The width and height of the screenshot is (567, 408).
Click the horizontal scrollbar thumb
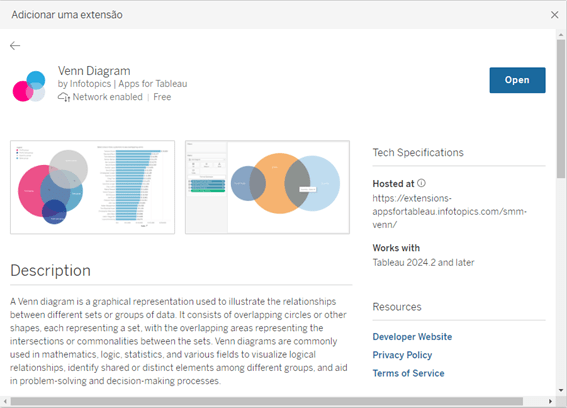(267, 401)
